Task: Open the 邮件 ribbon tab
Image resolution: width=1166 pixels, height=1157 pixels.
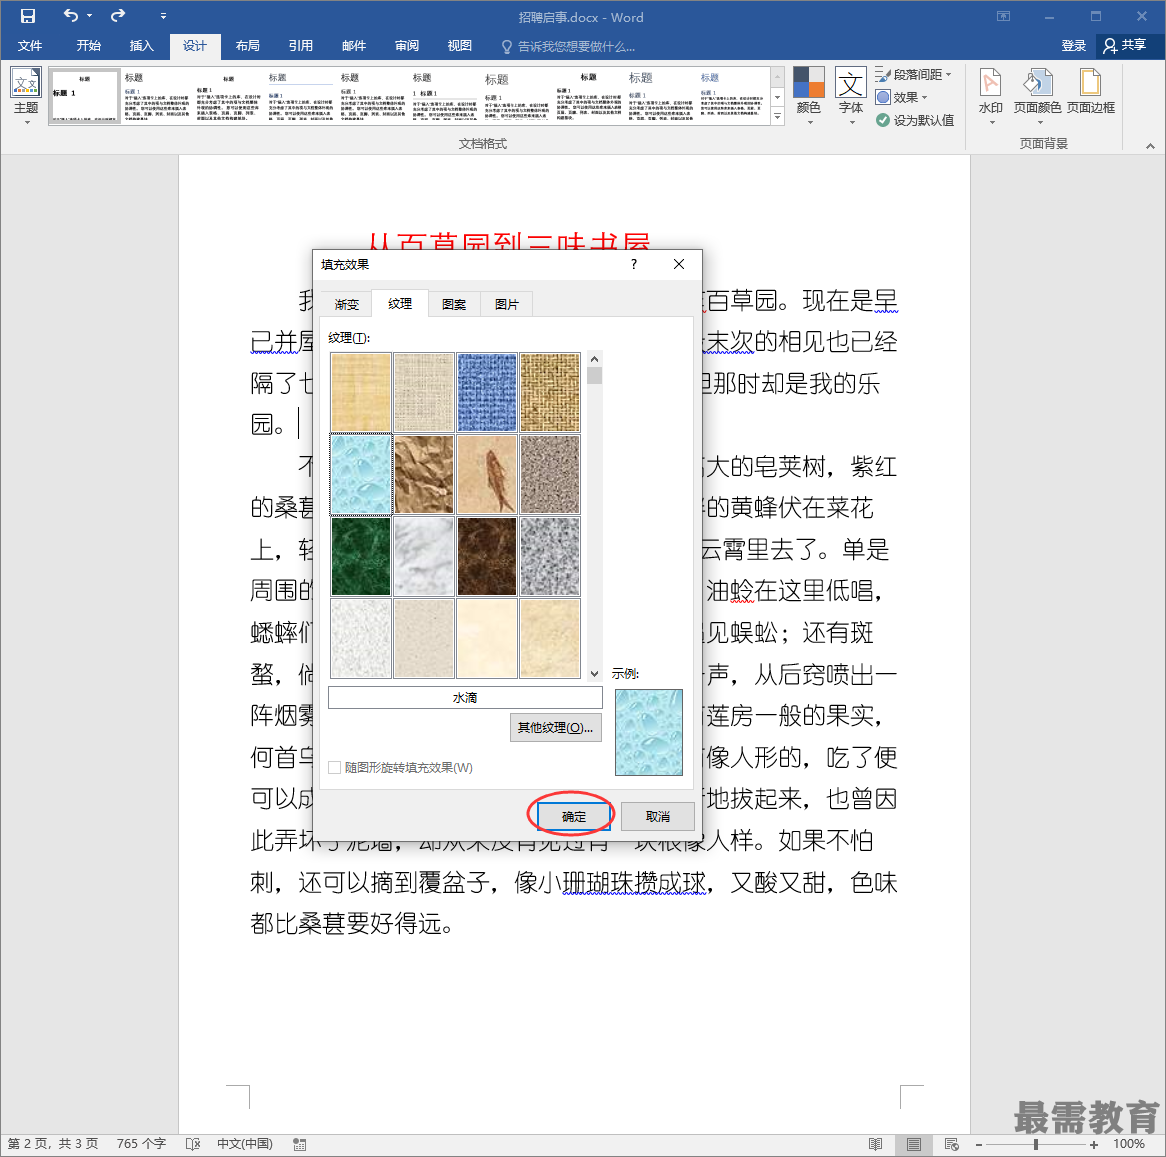Action: pyautogui.click(x=354, y=46)
